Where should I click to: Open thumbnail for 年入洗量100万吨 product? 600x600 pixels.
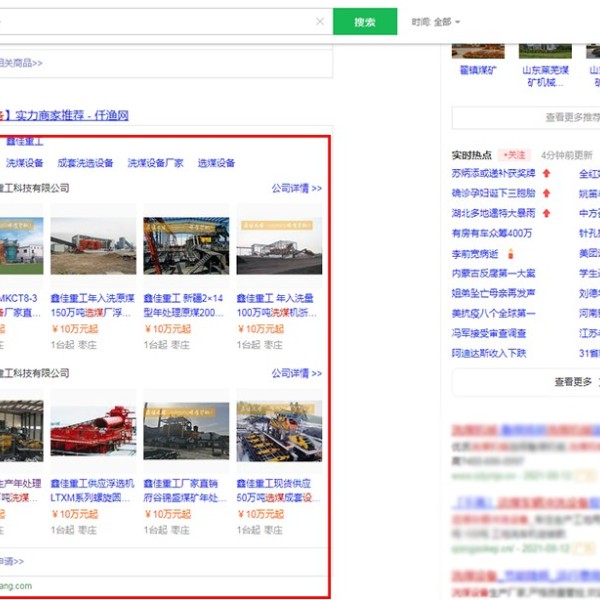(x=279, y=246)
